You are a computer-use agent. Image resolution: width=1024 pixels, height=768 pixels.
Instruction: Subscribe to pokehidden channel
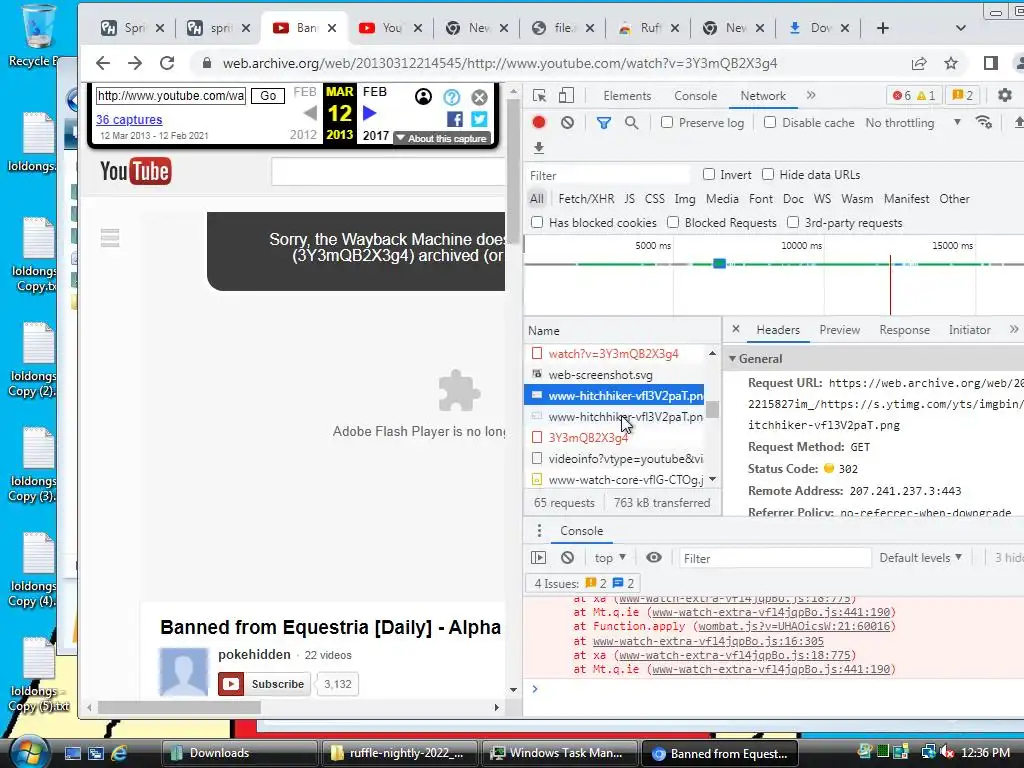pos(264,684)
